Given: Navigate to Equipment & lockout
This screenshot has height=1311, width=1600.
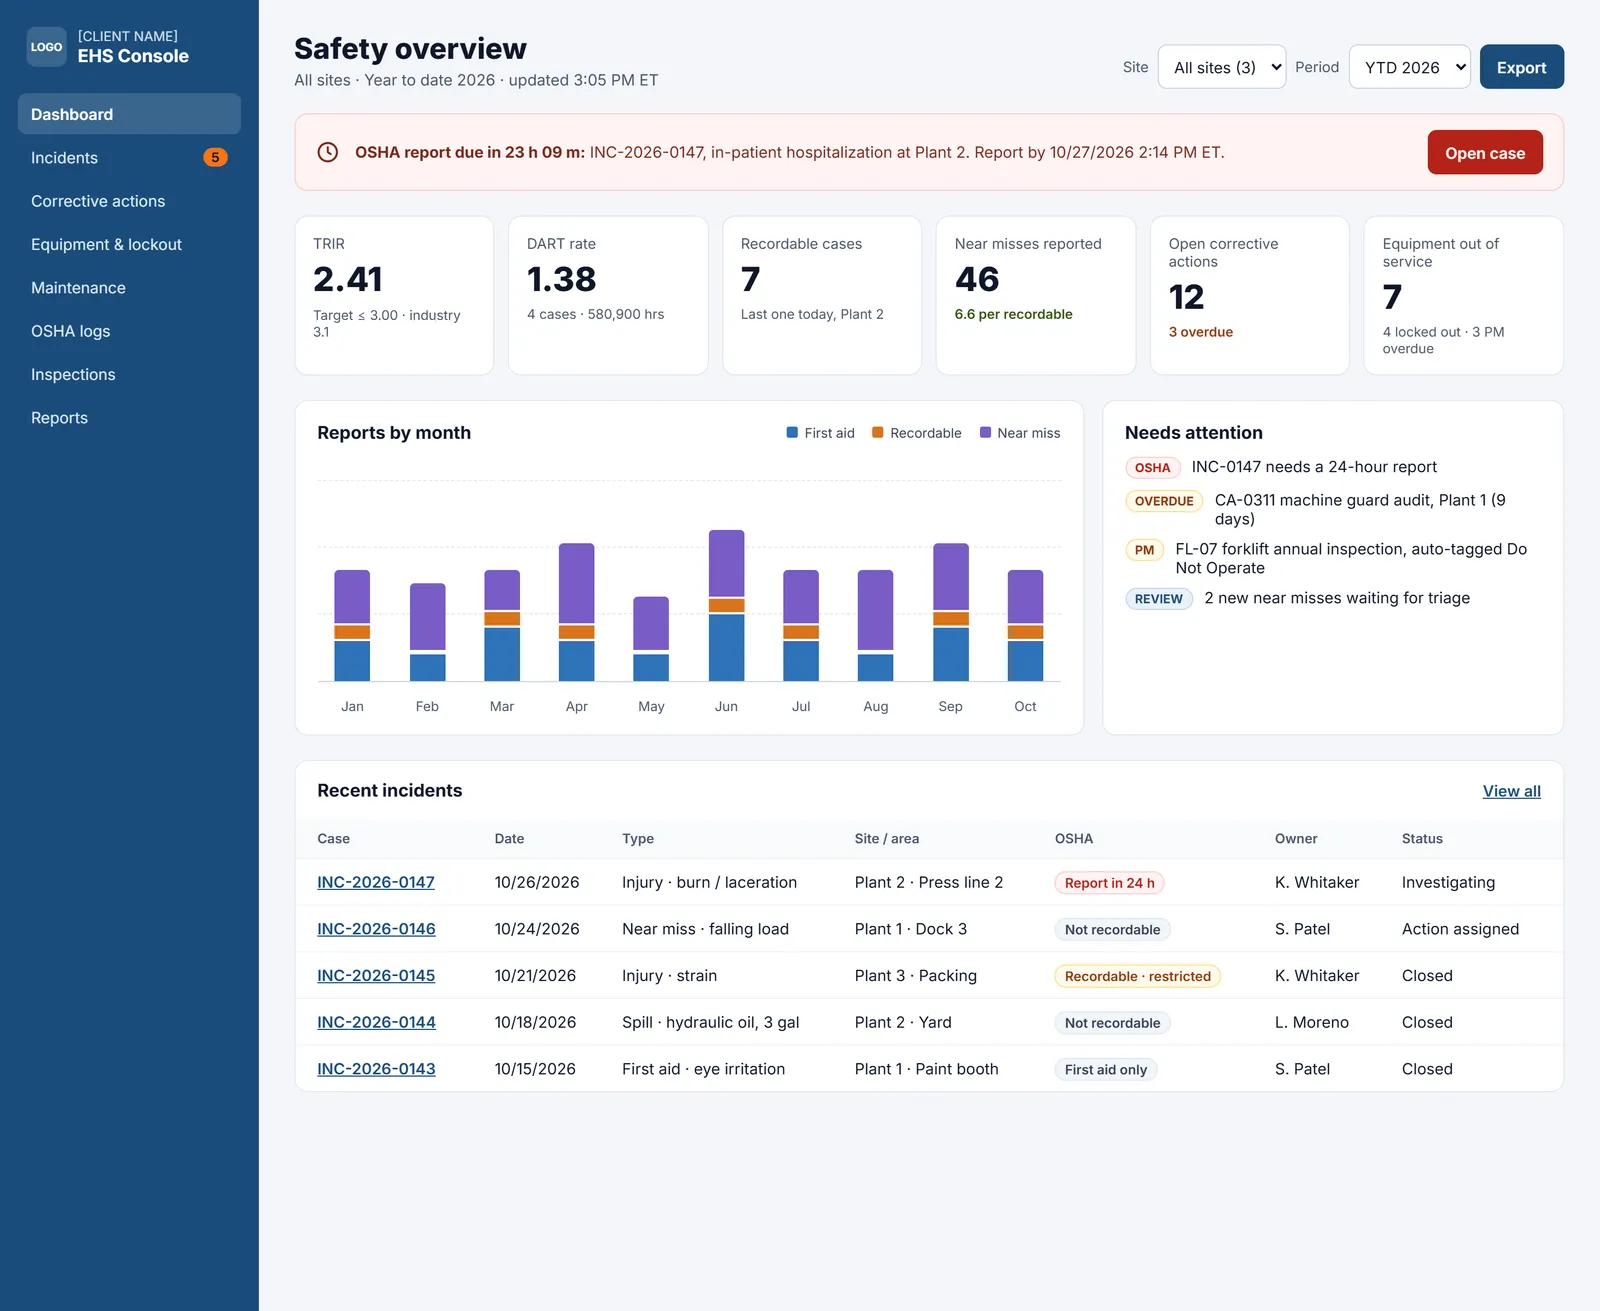Looking at the screenshot, I should coord(129,244).
